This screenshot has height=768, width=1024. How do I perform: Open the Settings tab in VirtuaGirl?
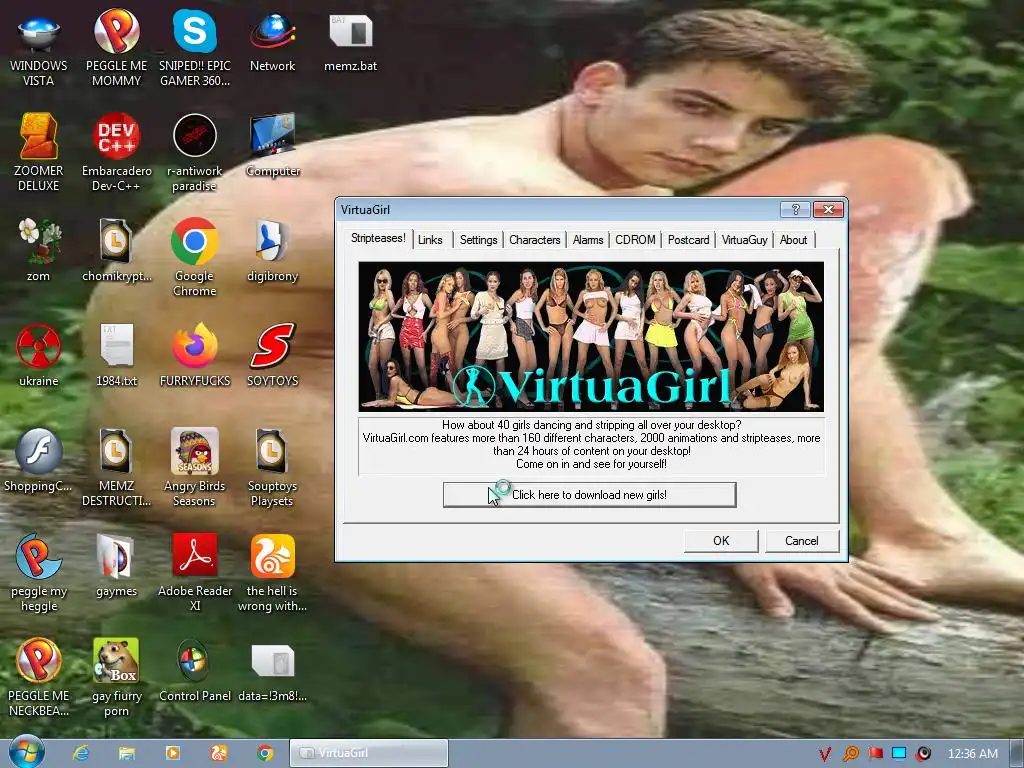coord(478,240)
